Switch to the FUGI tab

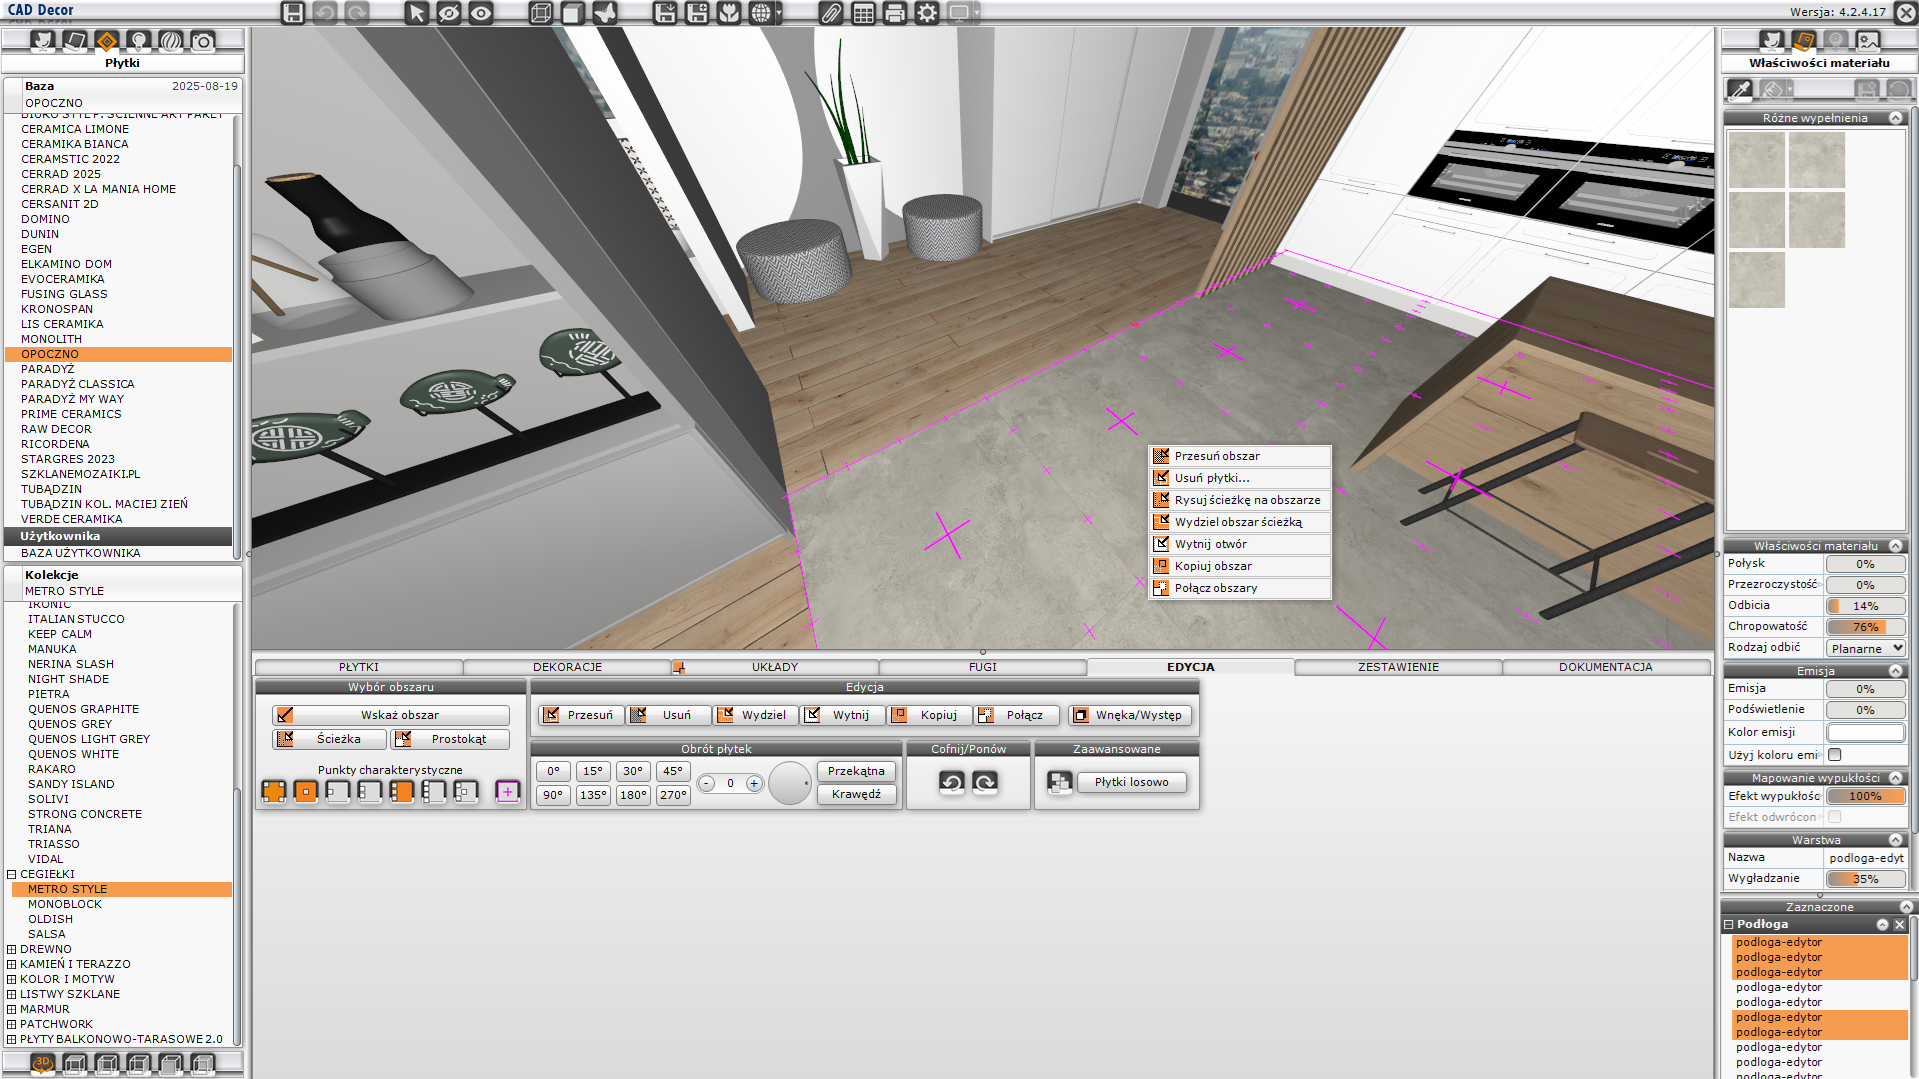982,667
